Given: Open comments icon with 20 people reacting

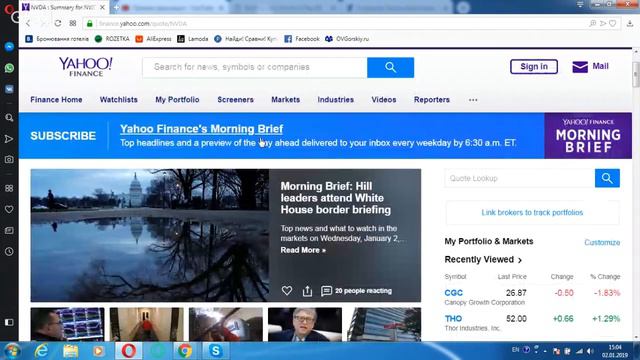Looking at the screenshot, I should (x=326, y=291).
